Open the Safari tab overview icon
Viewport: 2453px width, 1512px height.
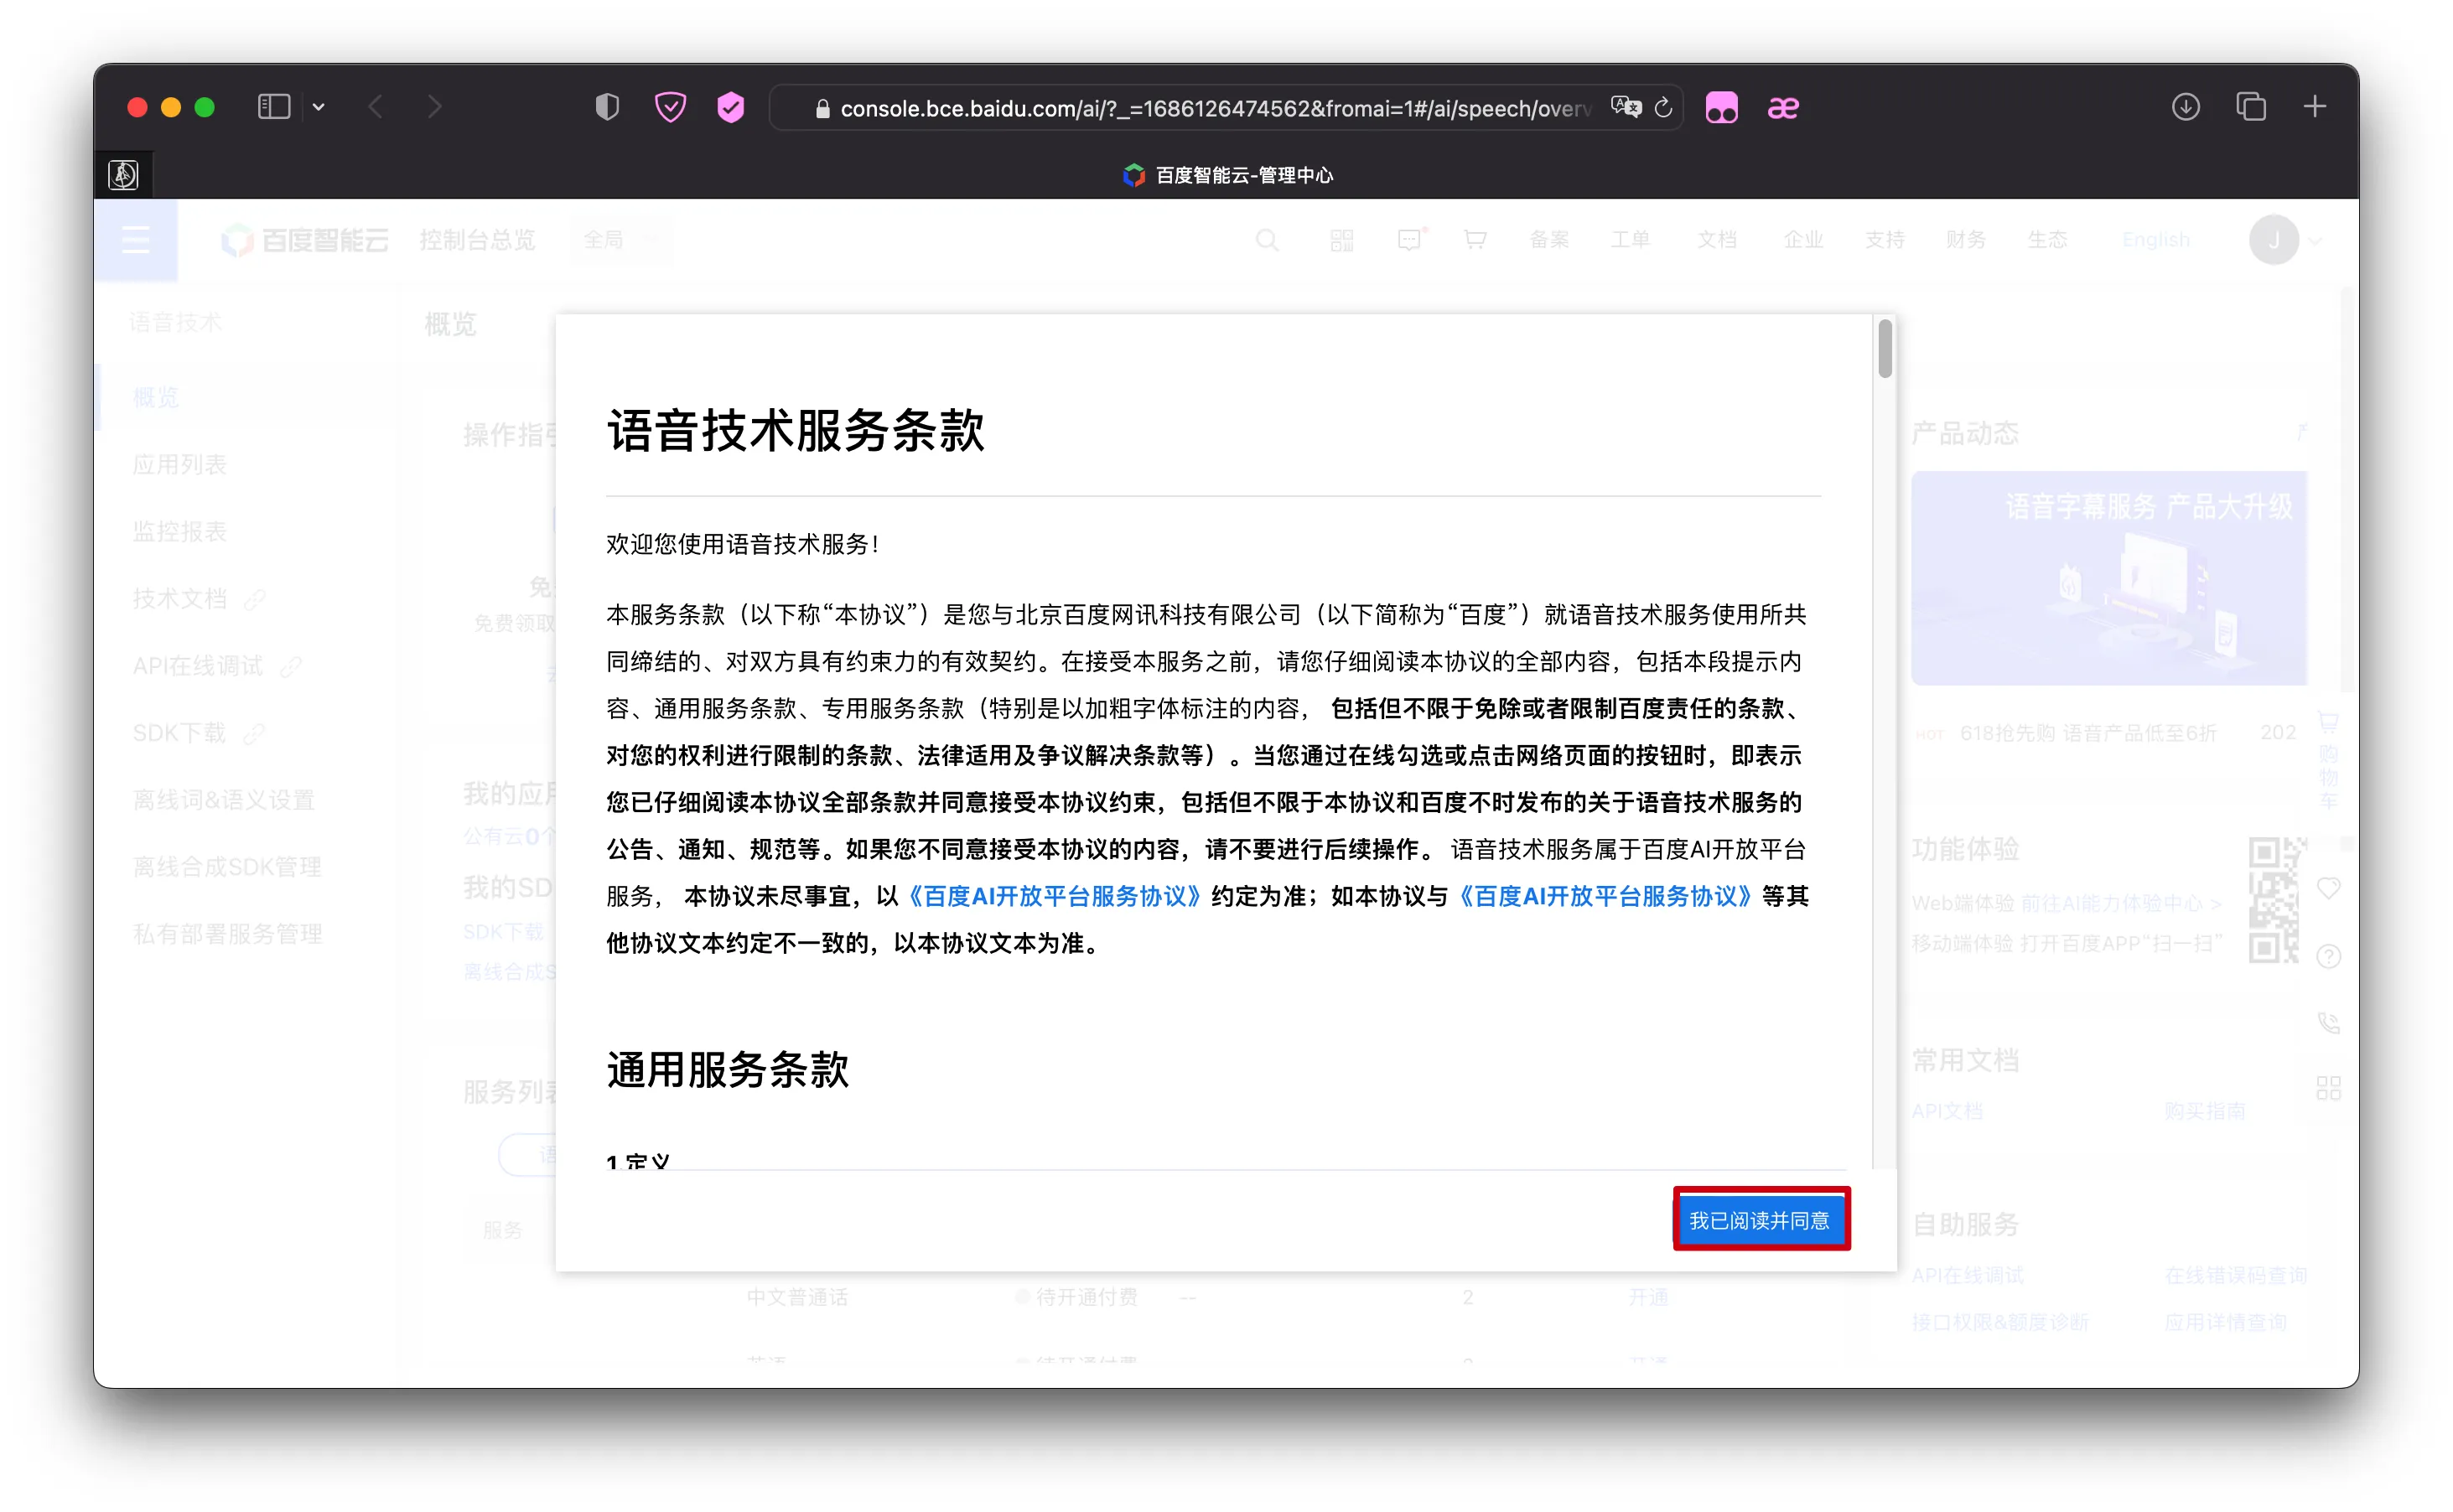pyautogui.click(x=2251, y=107)
